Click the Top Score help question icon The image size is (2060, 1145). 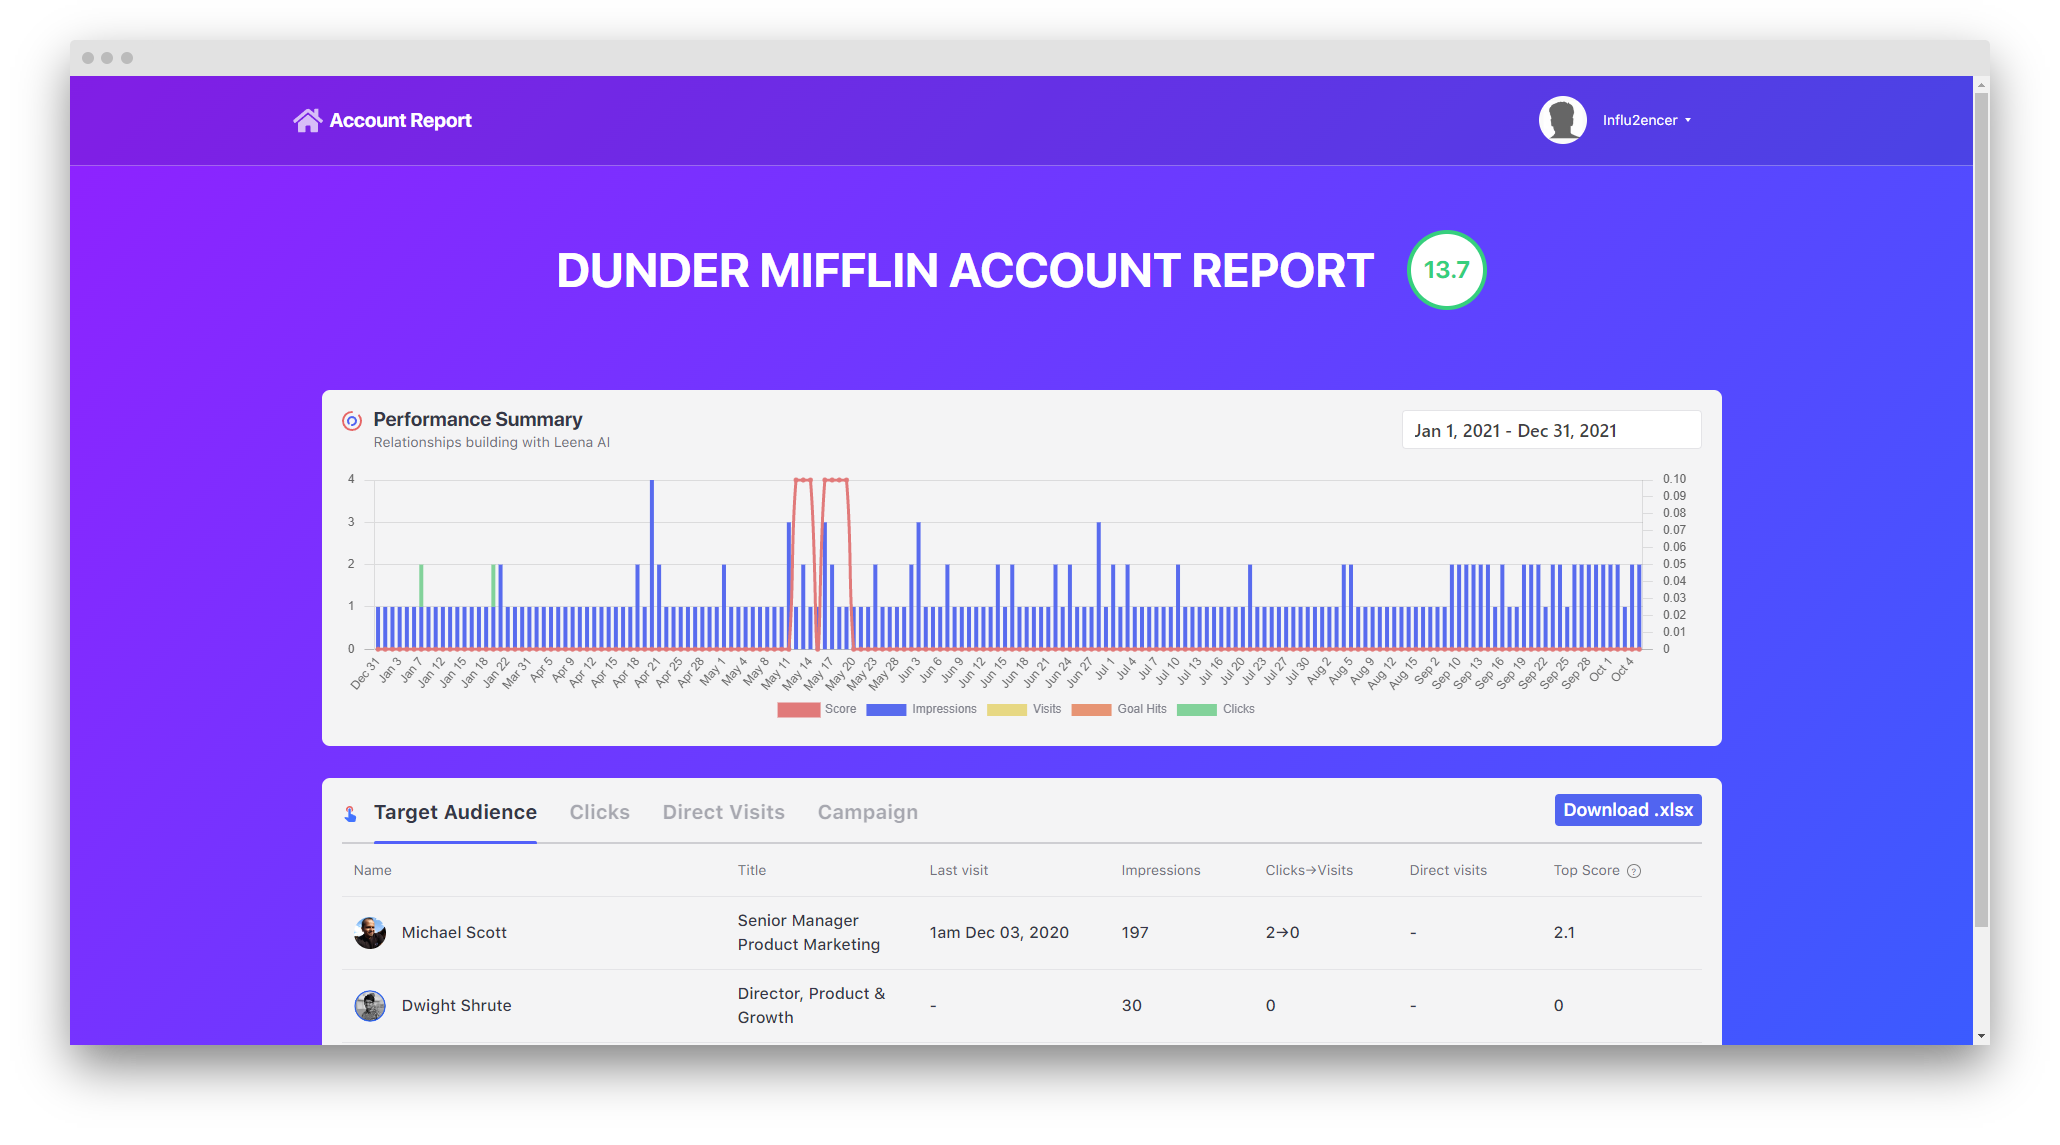point(1634,871)
